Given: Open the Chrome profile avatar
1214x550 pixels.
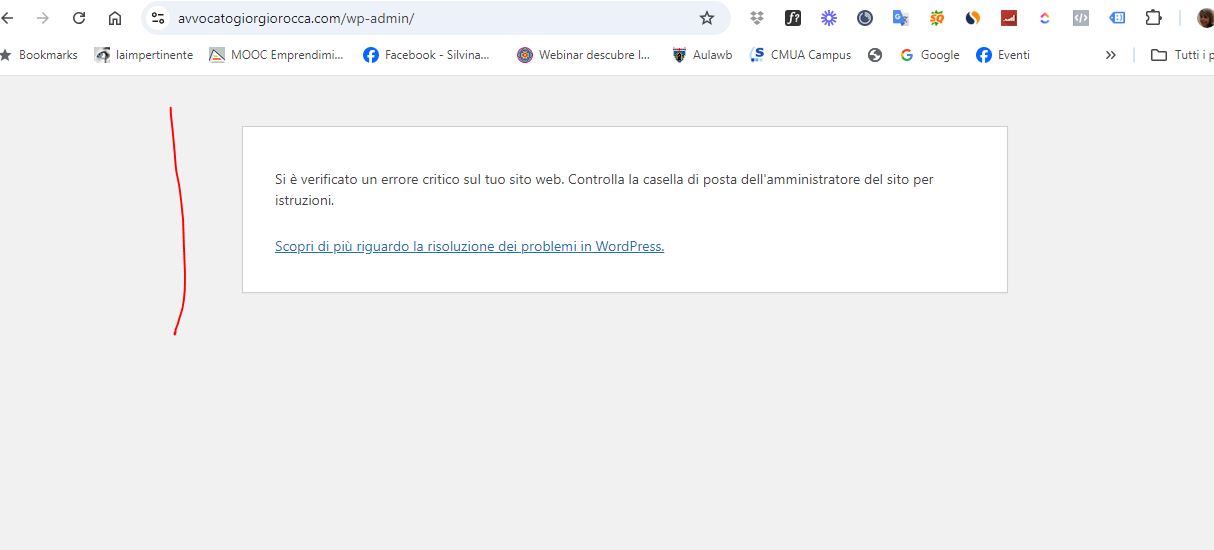Looking at the screenshot, I should pyautogui.click(x=1205, y=18).
